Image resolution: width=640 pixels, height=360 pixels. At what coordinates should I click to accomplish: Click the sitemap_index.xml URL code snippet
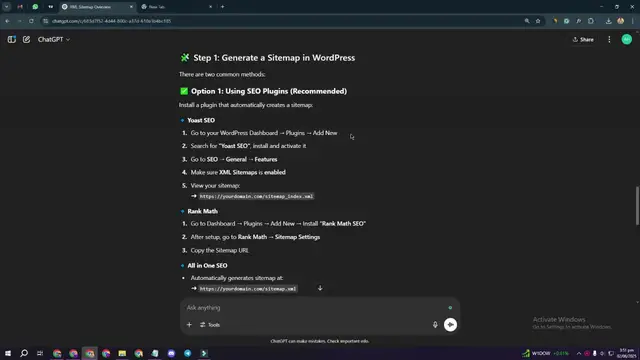(256, 196)
